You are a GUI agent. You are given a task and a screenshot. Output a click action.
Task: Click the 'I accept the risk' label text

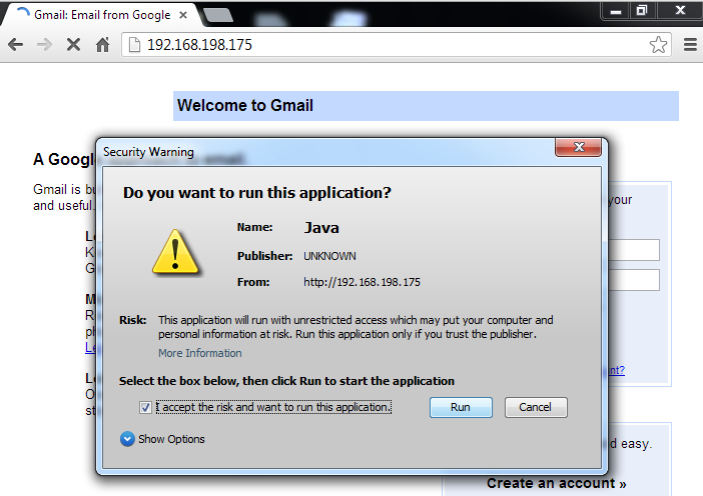[274, 407]
